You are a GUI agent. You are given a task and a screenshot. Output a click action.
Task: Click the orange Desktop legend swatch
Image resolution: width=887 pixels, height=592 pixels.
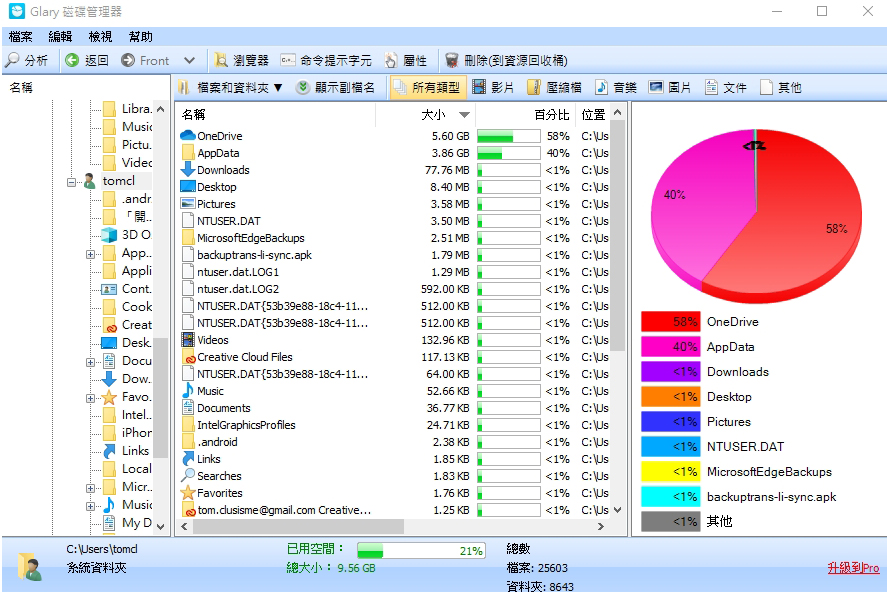click(x=670, y=397)
